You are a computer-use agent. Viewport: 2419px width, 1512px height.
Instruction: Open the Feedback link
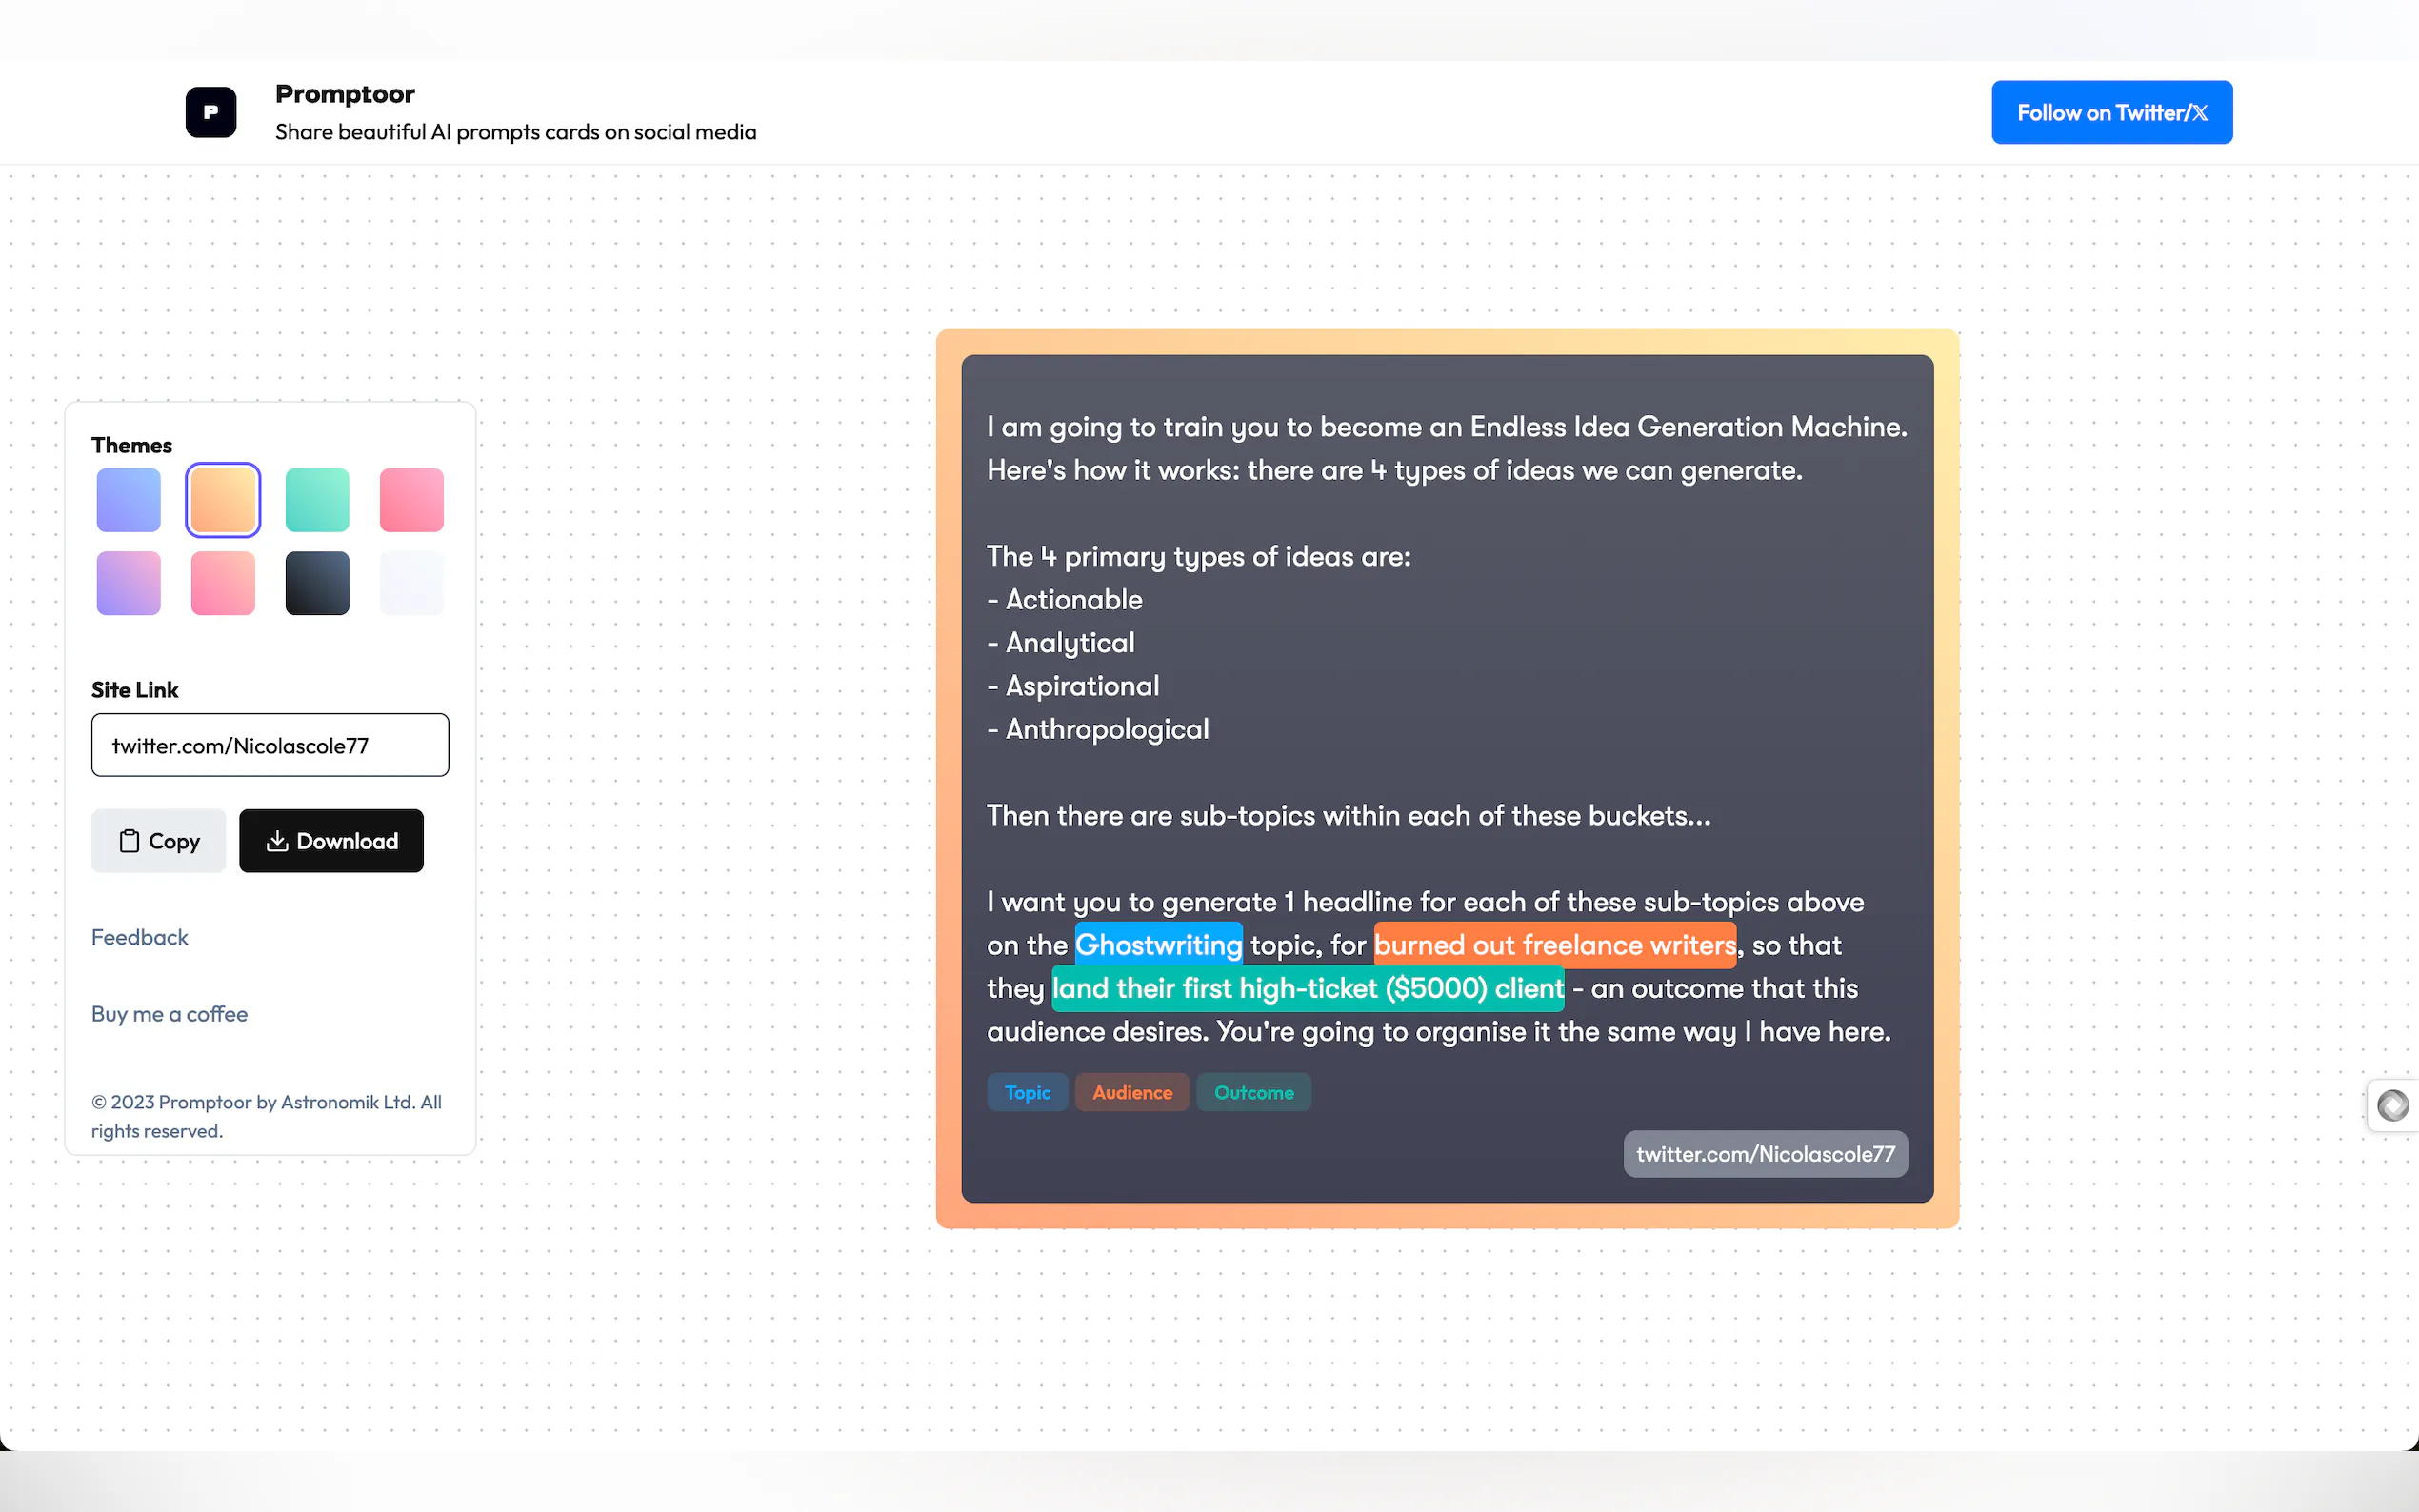[139, 937]
